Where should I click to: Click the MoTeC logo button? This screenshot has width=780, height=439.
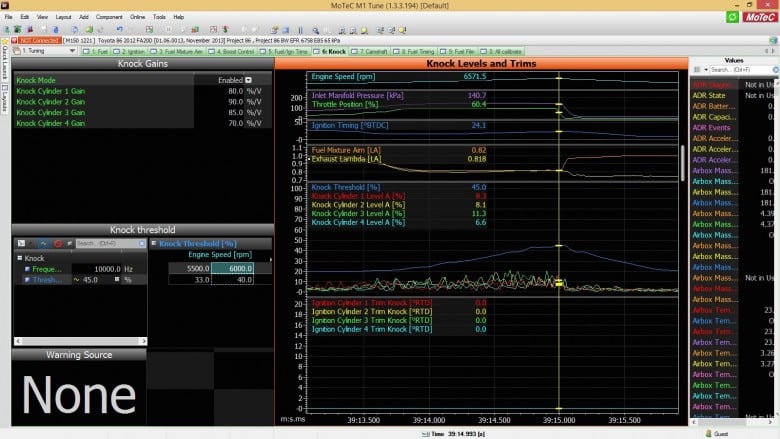tap(760, 17)
